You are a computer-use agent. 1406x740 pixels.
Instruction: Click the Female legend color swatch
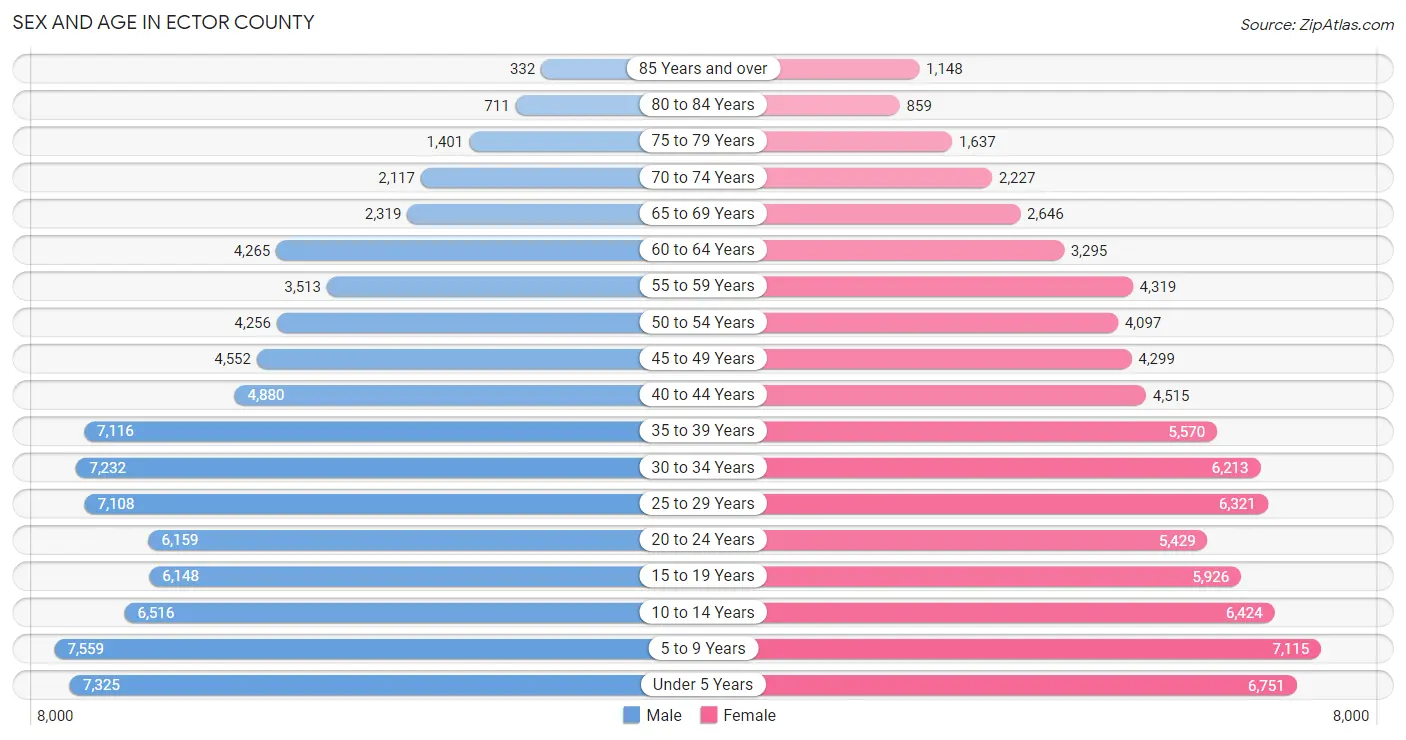point(709,715)
